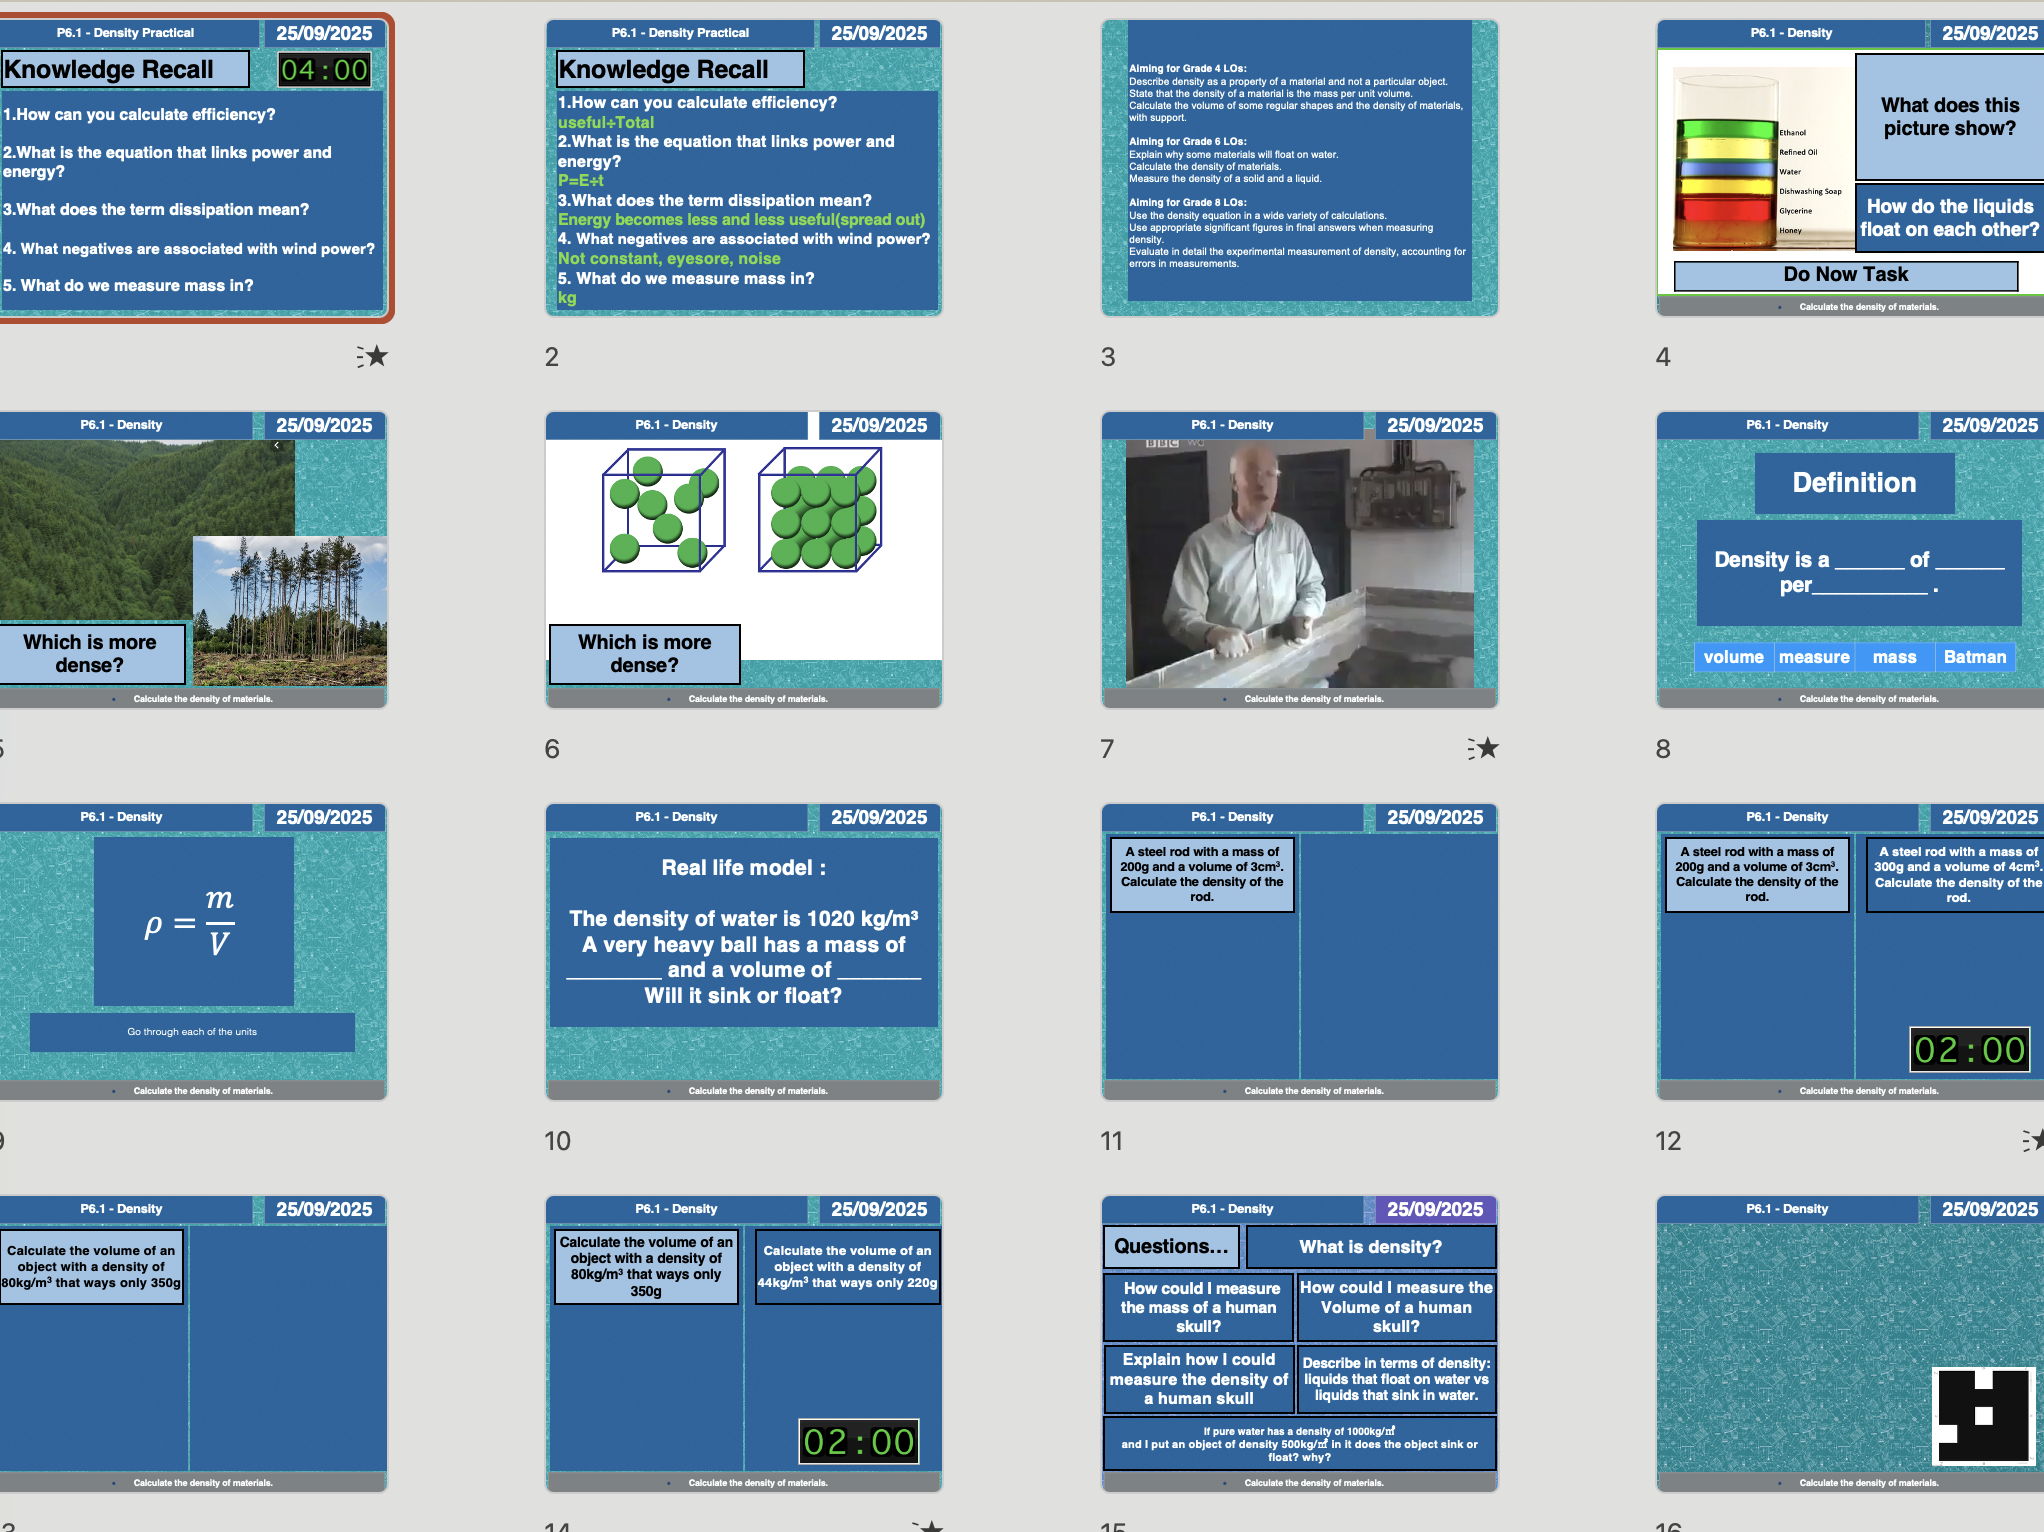Select the 'Real life model' slide
2044x1532 pixels.
pyautogui.click(x=743, y=951)
